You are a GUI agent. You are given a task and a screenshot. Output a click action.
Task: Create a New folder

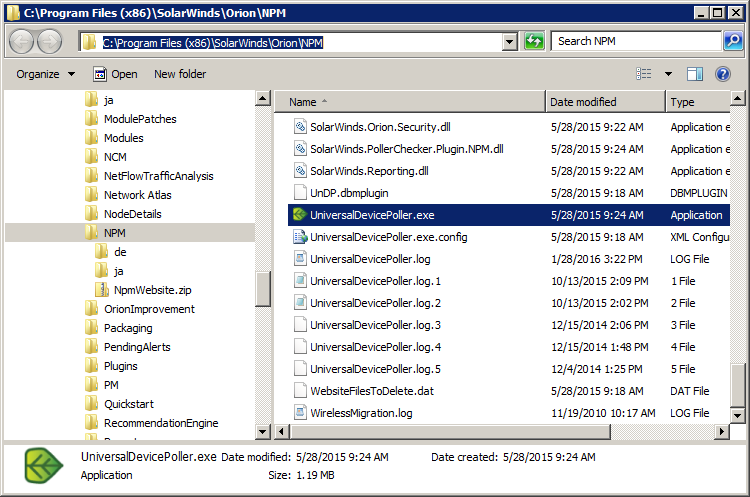180,74
